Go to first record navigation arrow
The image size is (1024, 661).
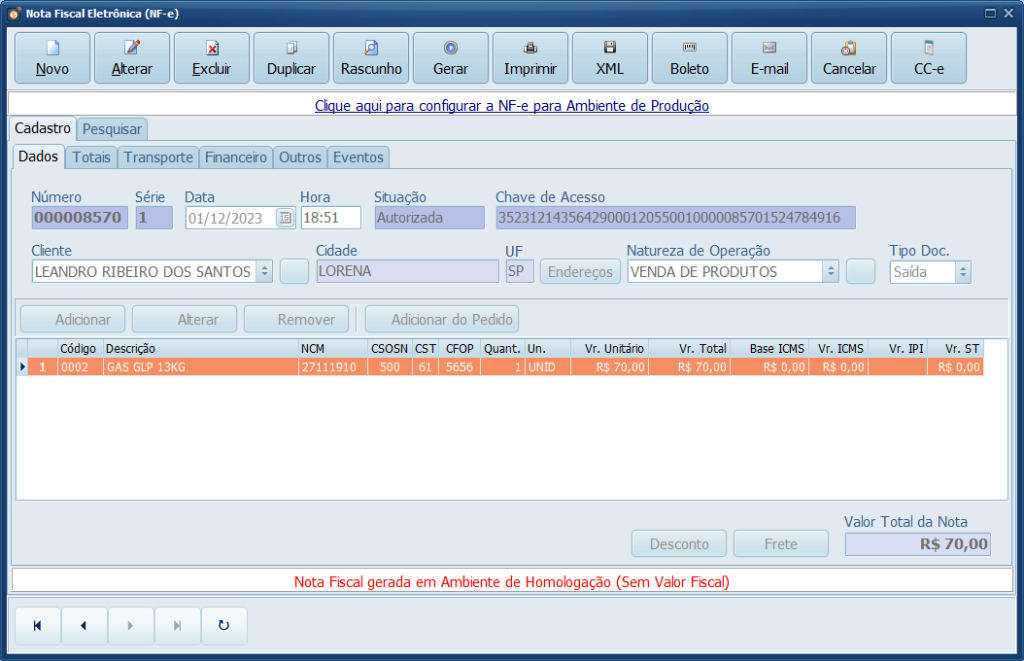(x=38, y=626)
